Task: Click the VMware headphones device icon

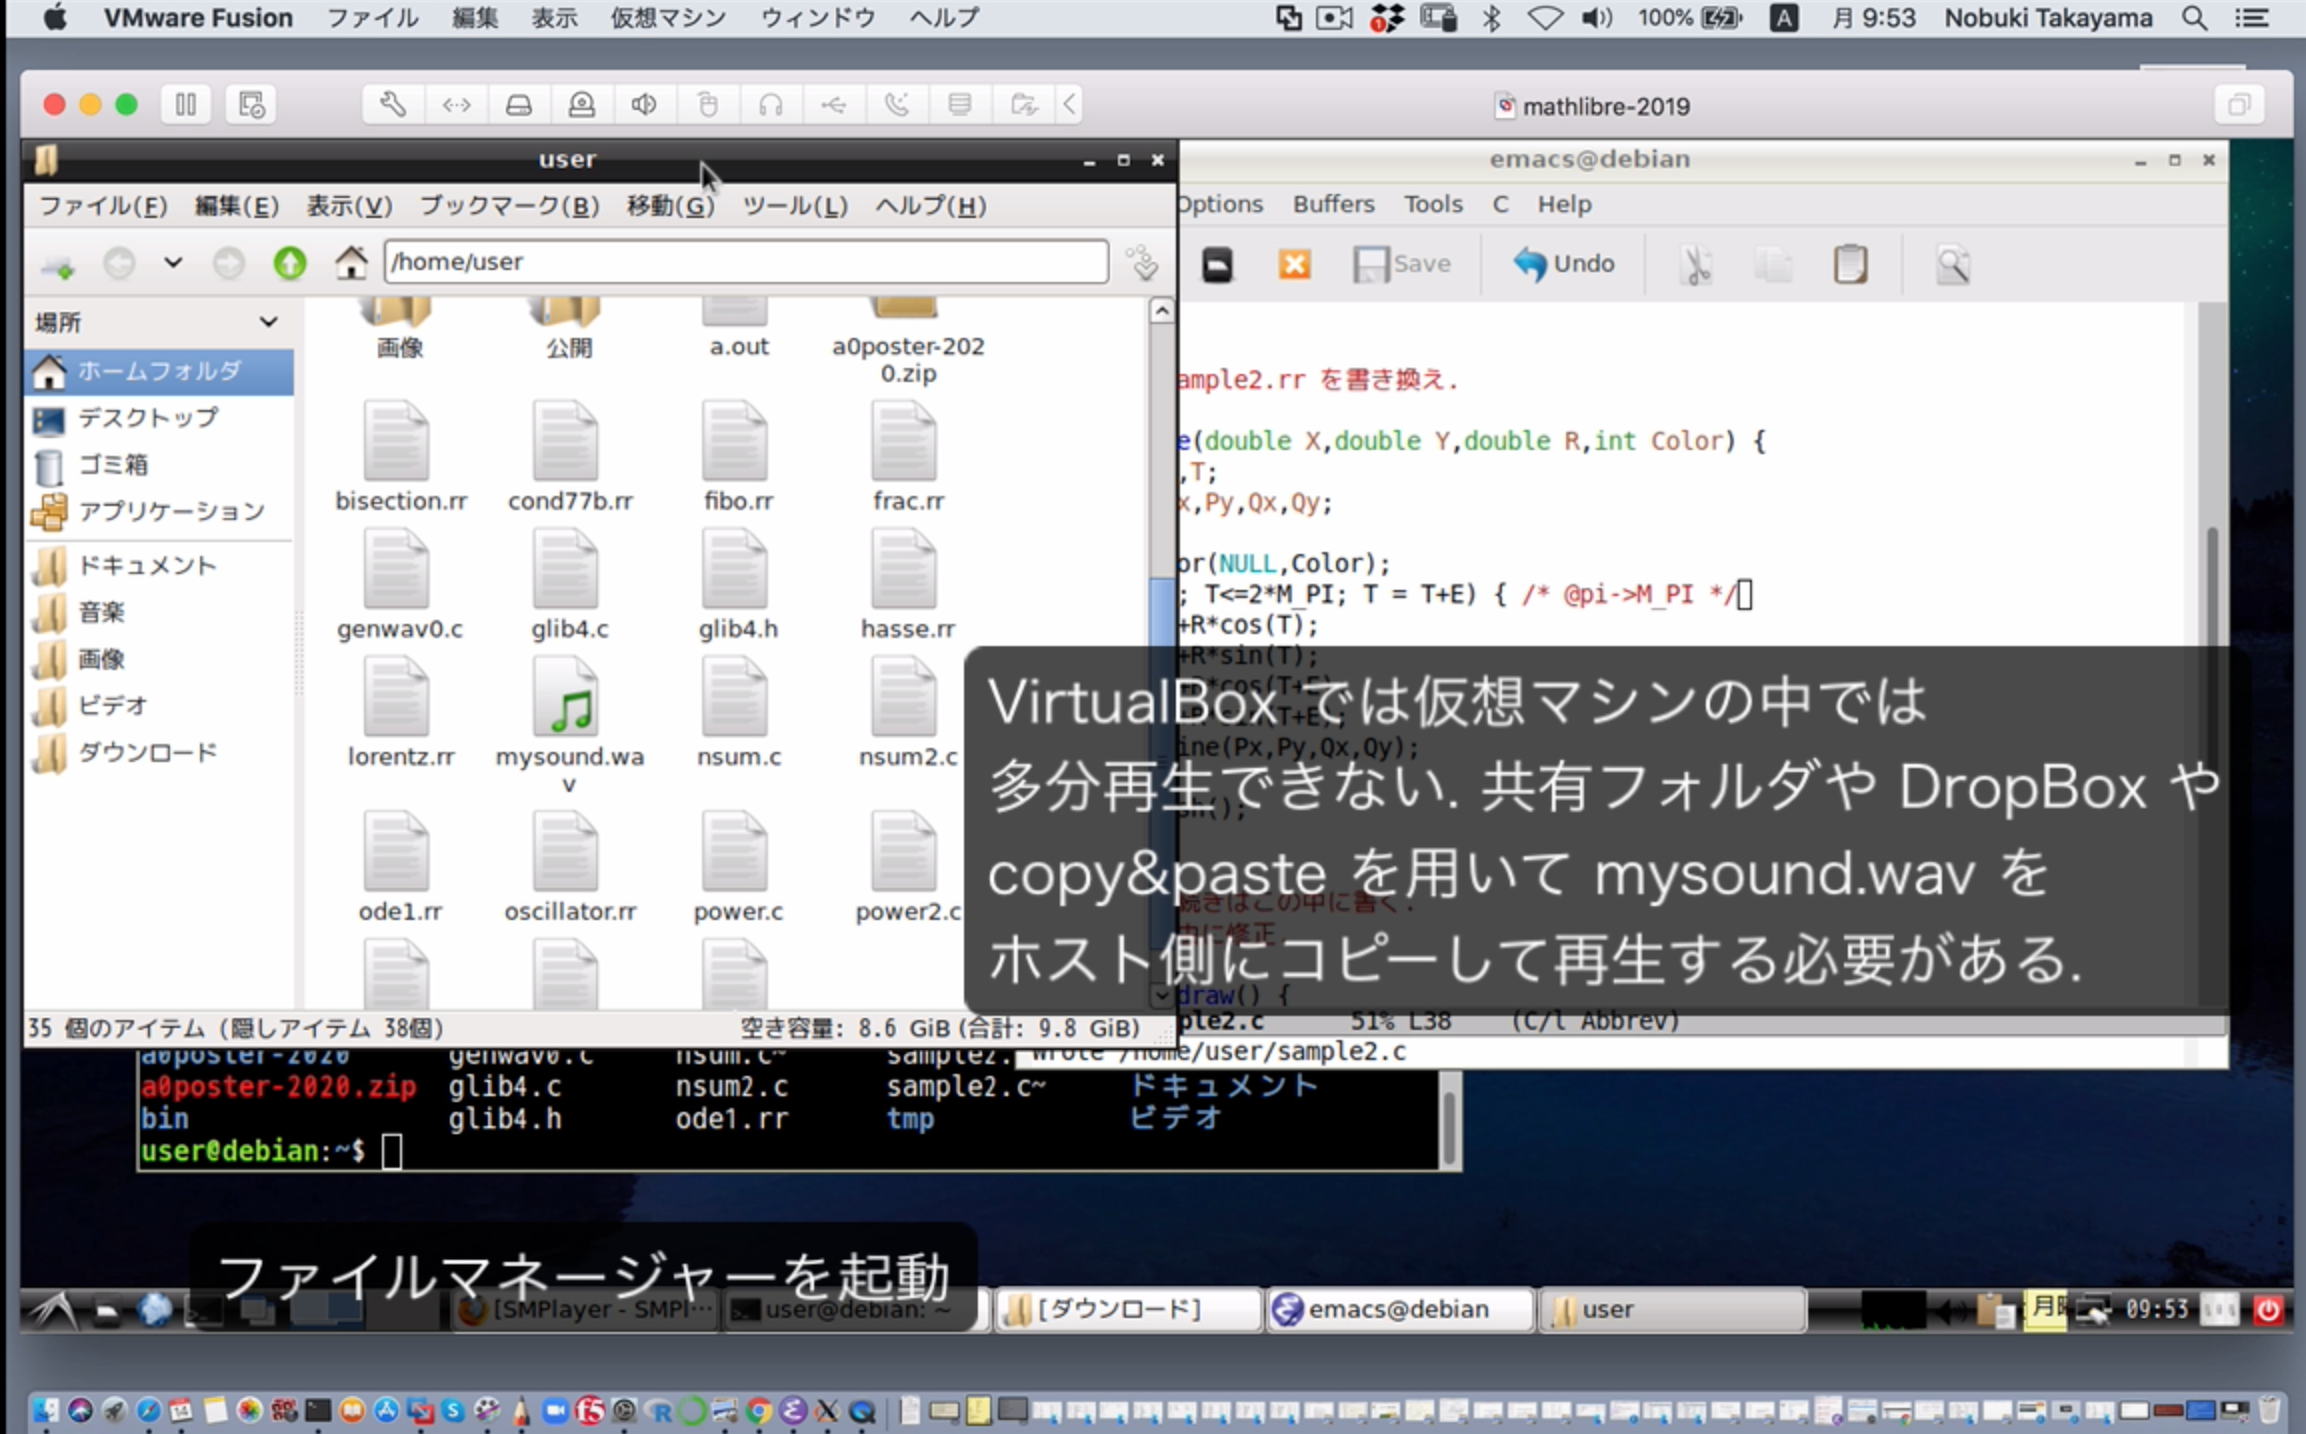Action: [771, 105]
